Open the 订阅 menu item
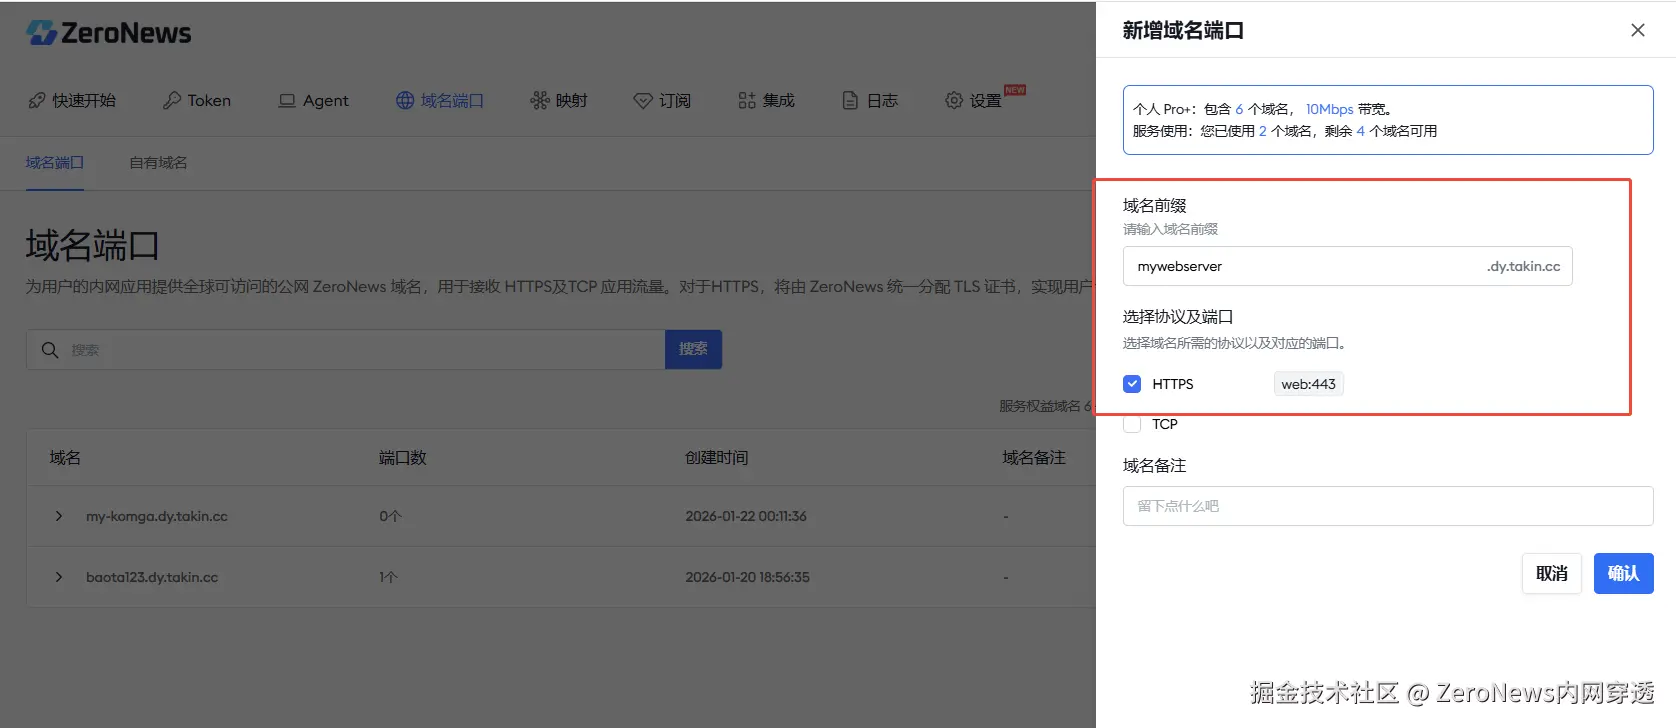The height and width of the screenshot is (728, 1676). (x=662, y=100)
